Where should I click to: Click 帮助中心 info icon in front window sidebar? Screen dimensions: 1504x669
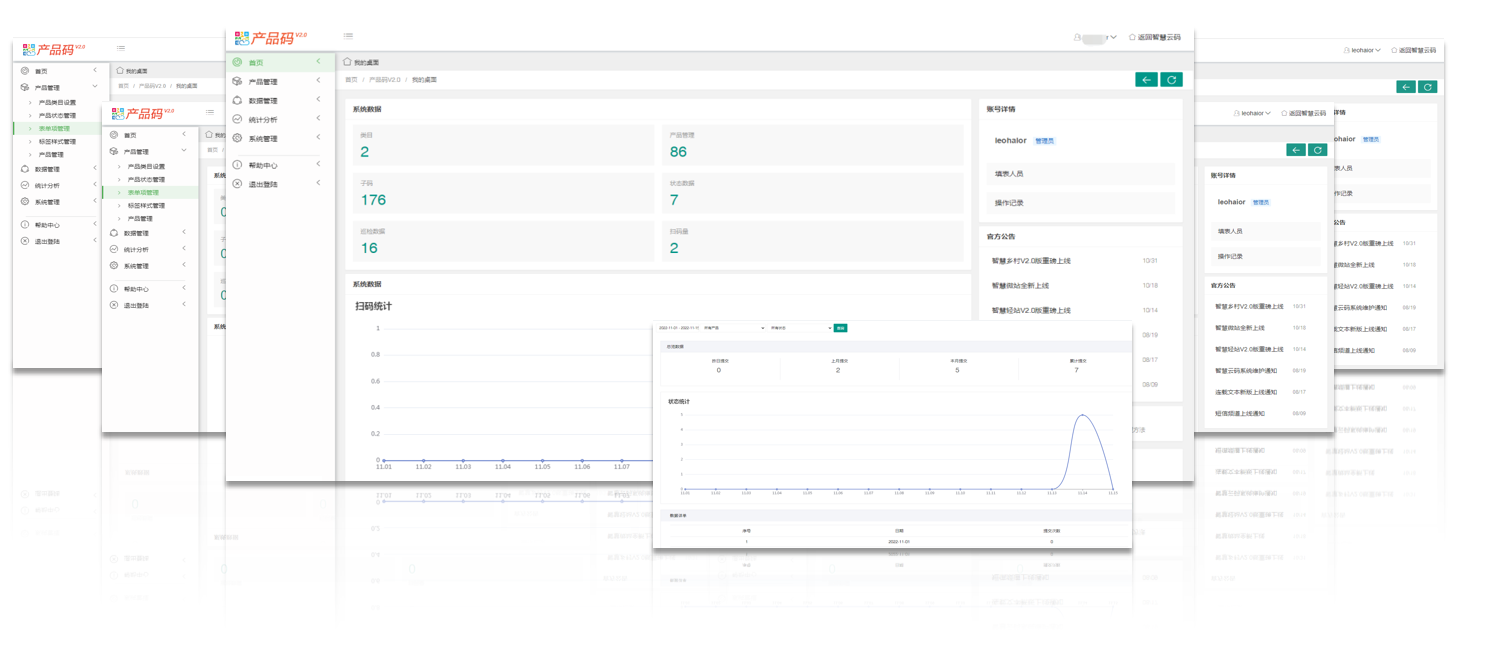point(237,165)
